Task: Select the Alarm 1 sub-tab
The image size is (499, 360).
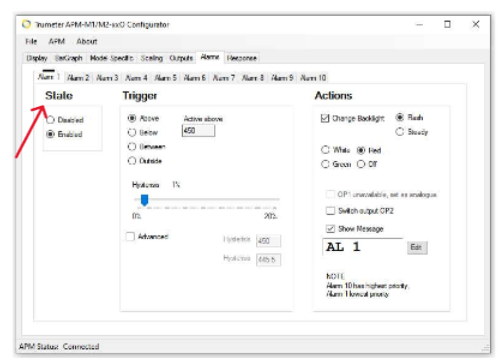Action: pyautogui.click(x=49, y=76)
